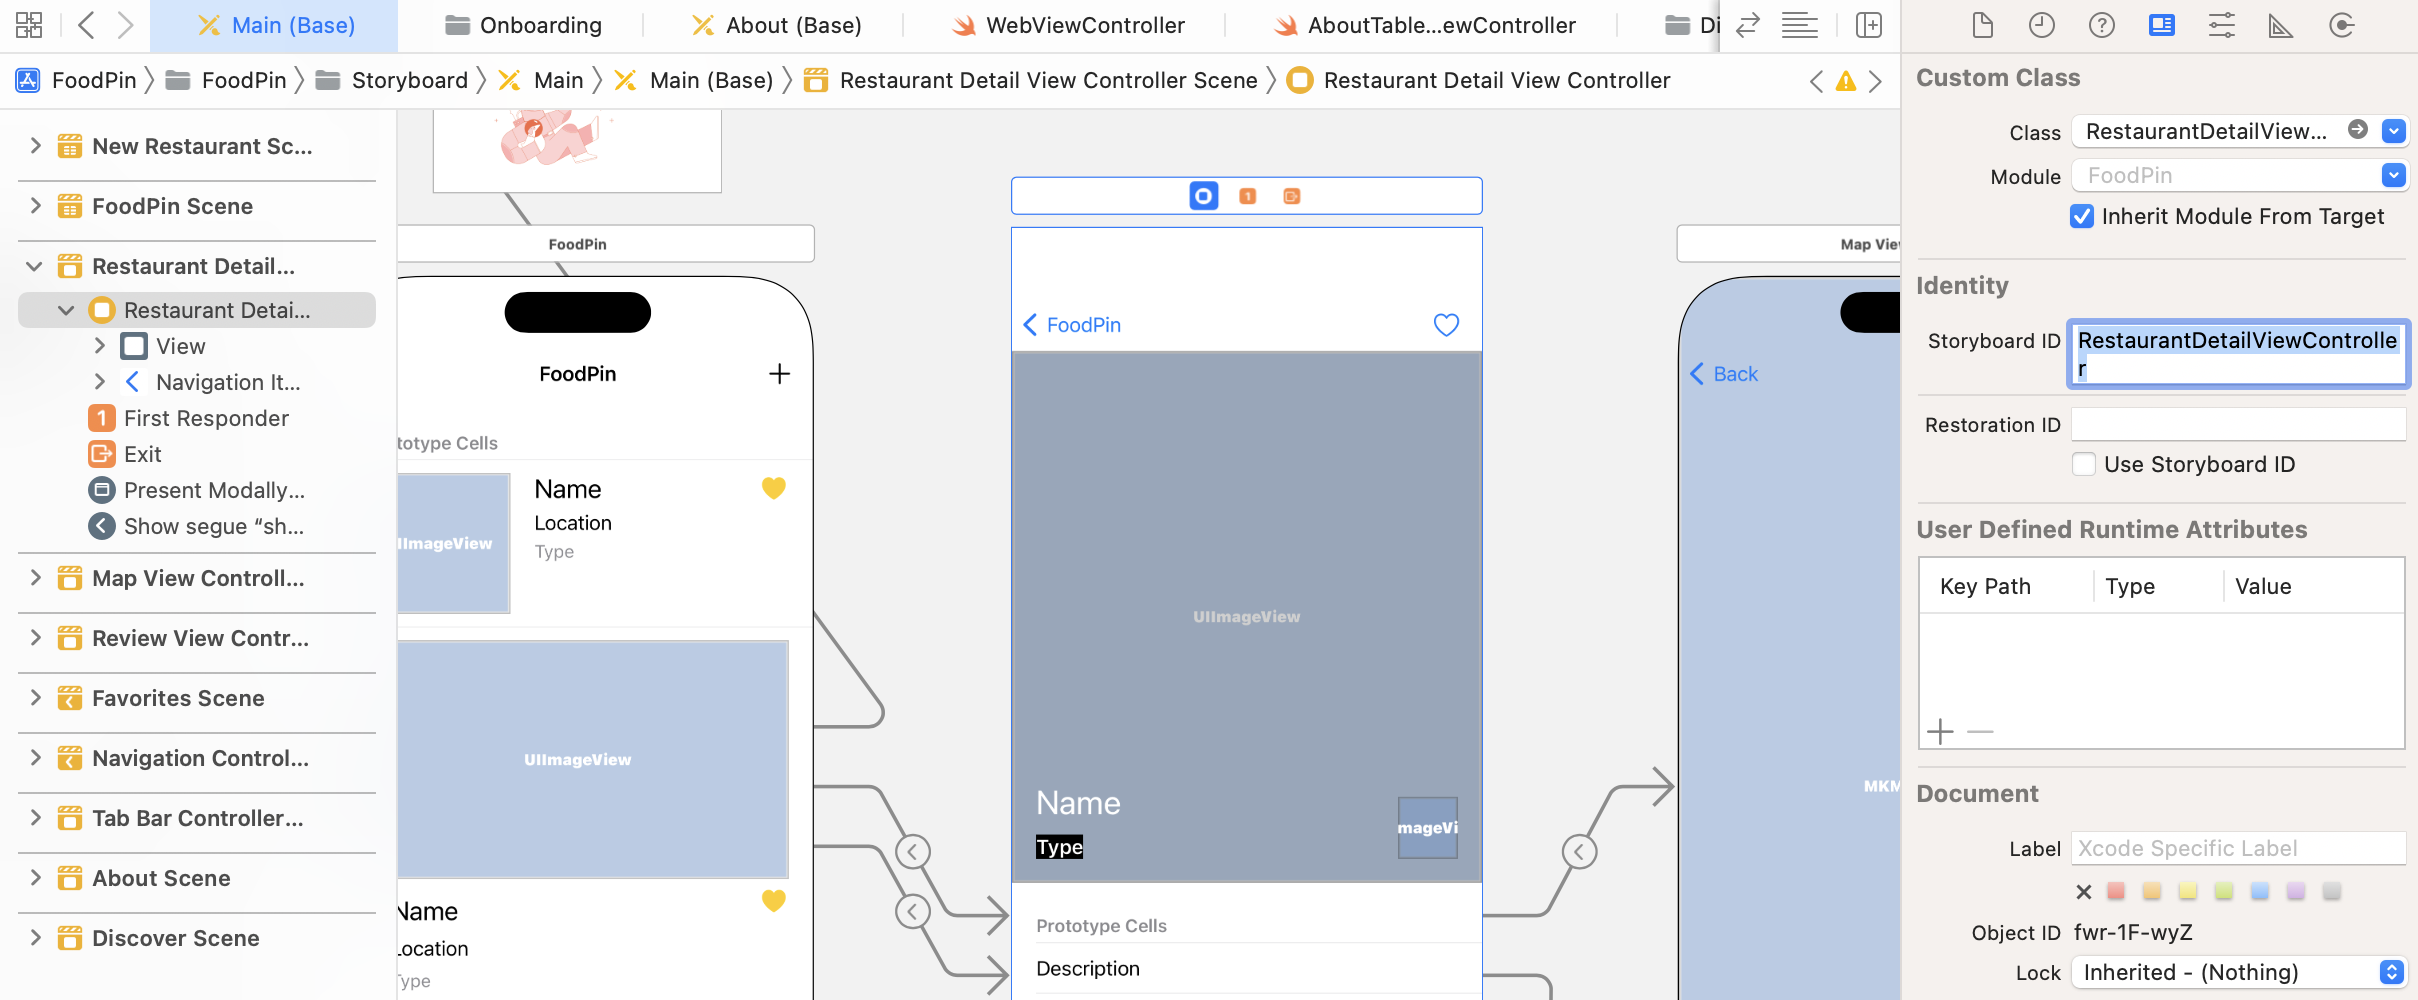The width and height of the screenshot is (2418, 1000).
Task: Open the Module dropdown
Action: tap(2392, 174)
